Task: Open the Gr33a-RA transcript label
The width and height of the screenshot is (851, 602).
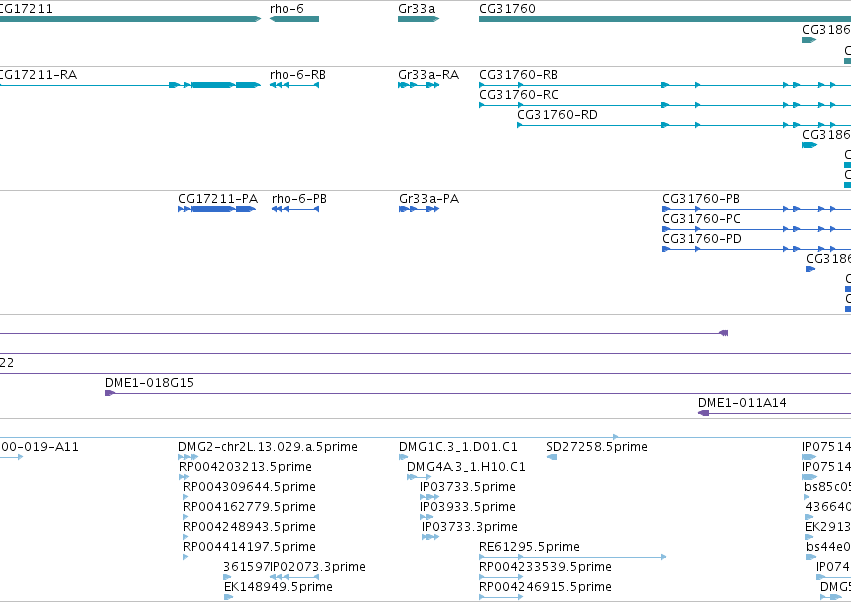Action: [428, 74]
